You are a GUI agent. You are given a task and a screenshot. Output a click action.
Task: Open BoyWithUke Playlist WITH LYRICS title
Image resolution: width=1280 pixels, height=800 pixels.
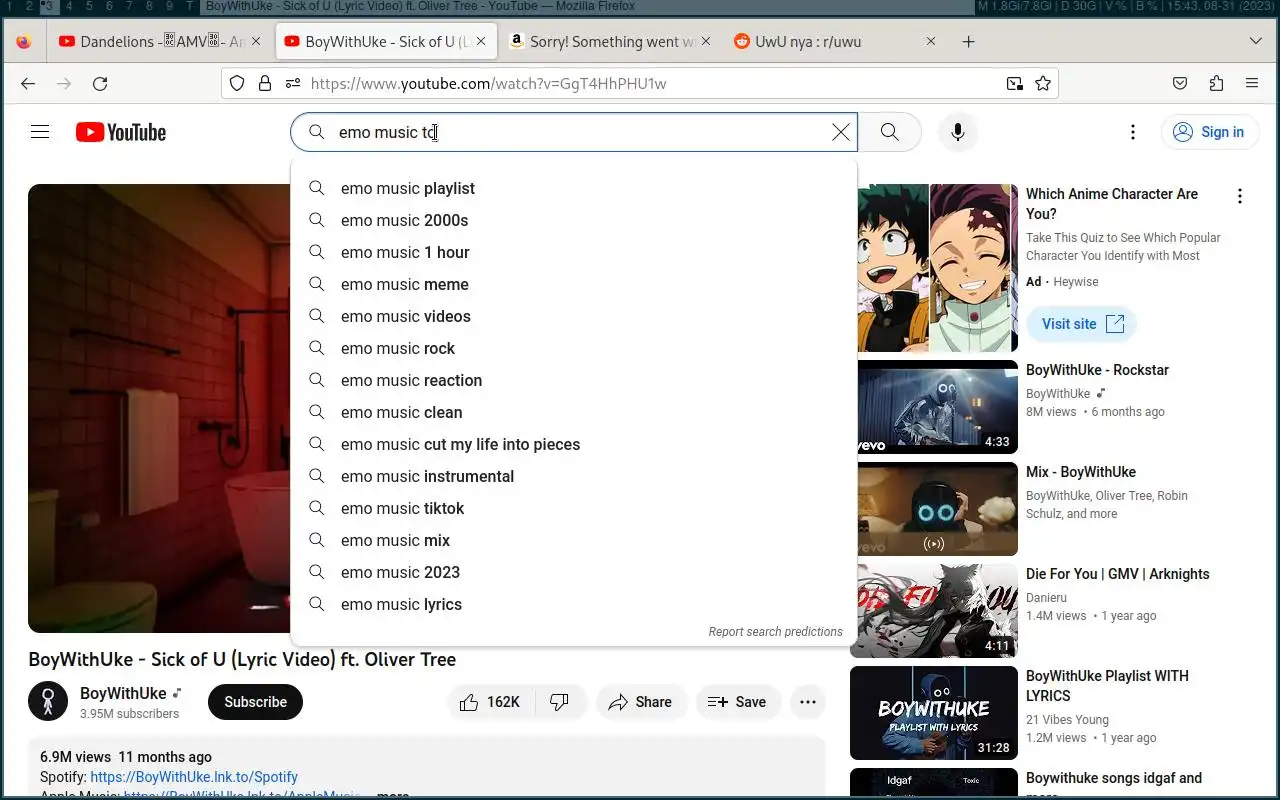(1107, 686)
